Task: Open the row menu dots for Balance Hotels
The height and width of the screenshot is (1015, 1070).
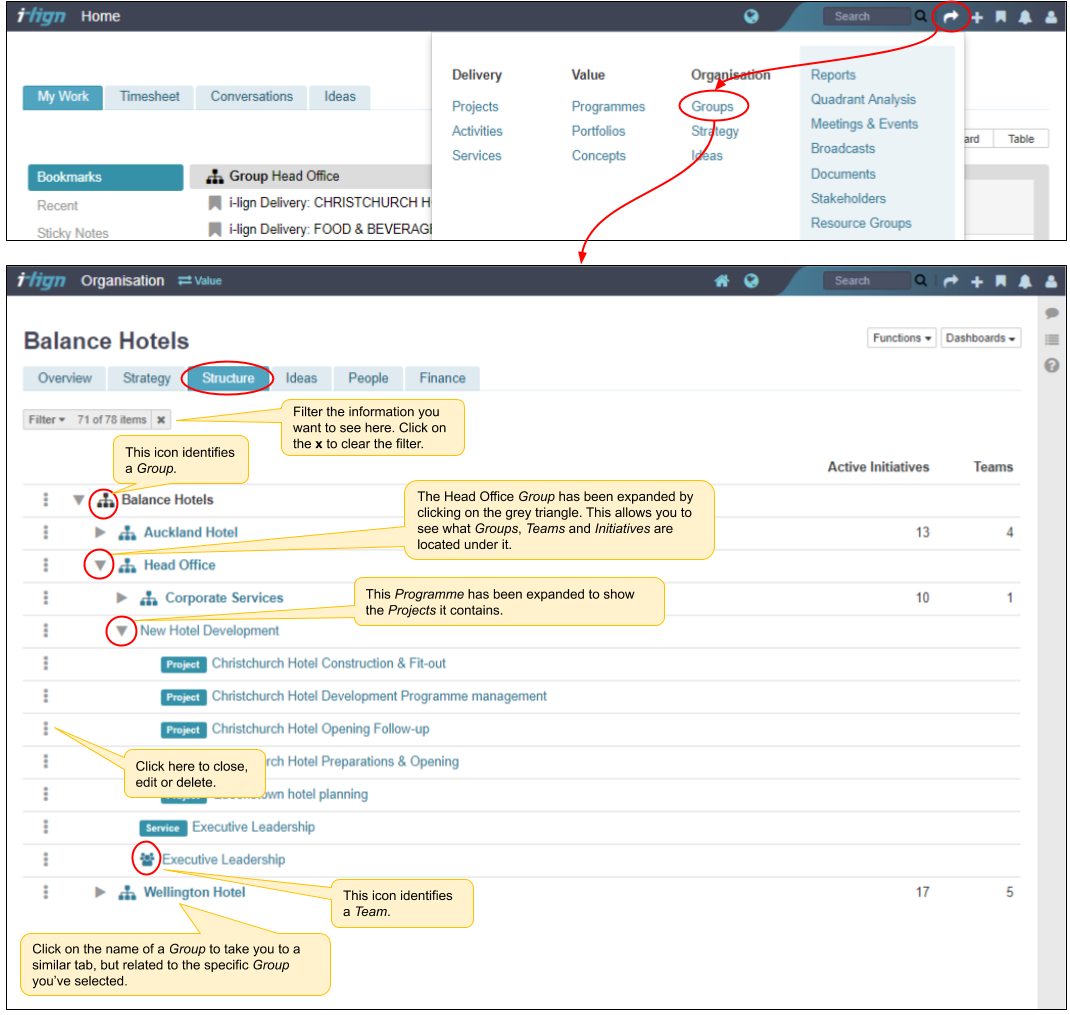Action: (x=46, y=500)
